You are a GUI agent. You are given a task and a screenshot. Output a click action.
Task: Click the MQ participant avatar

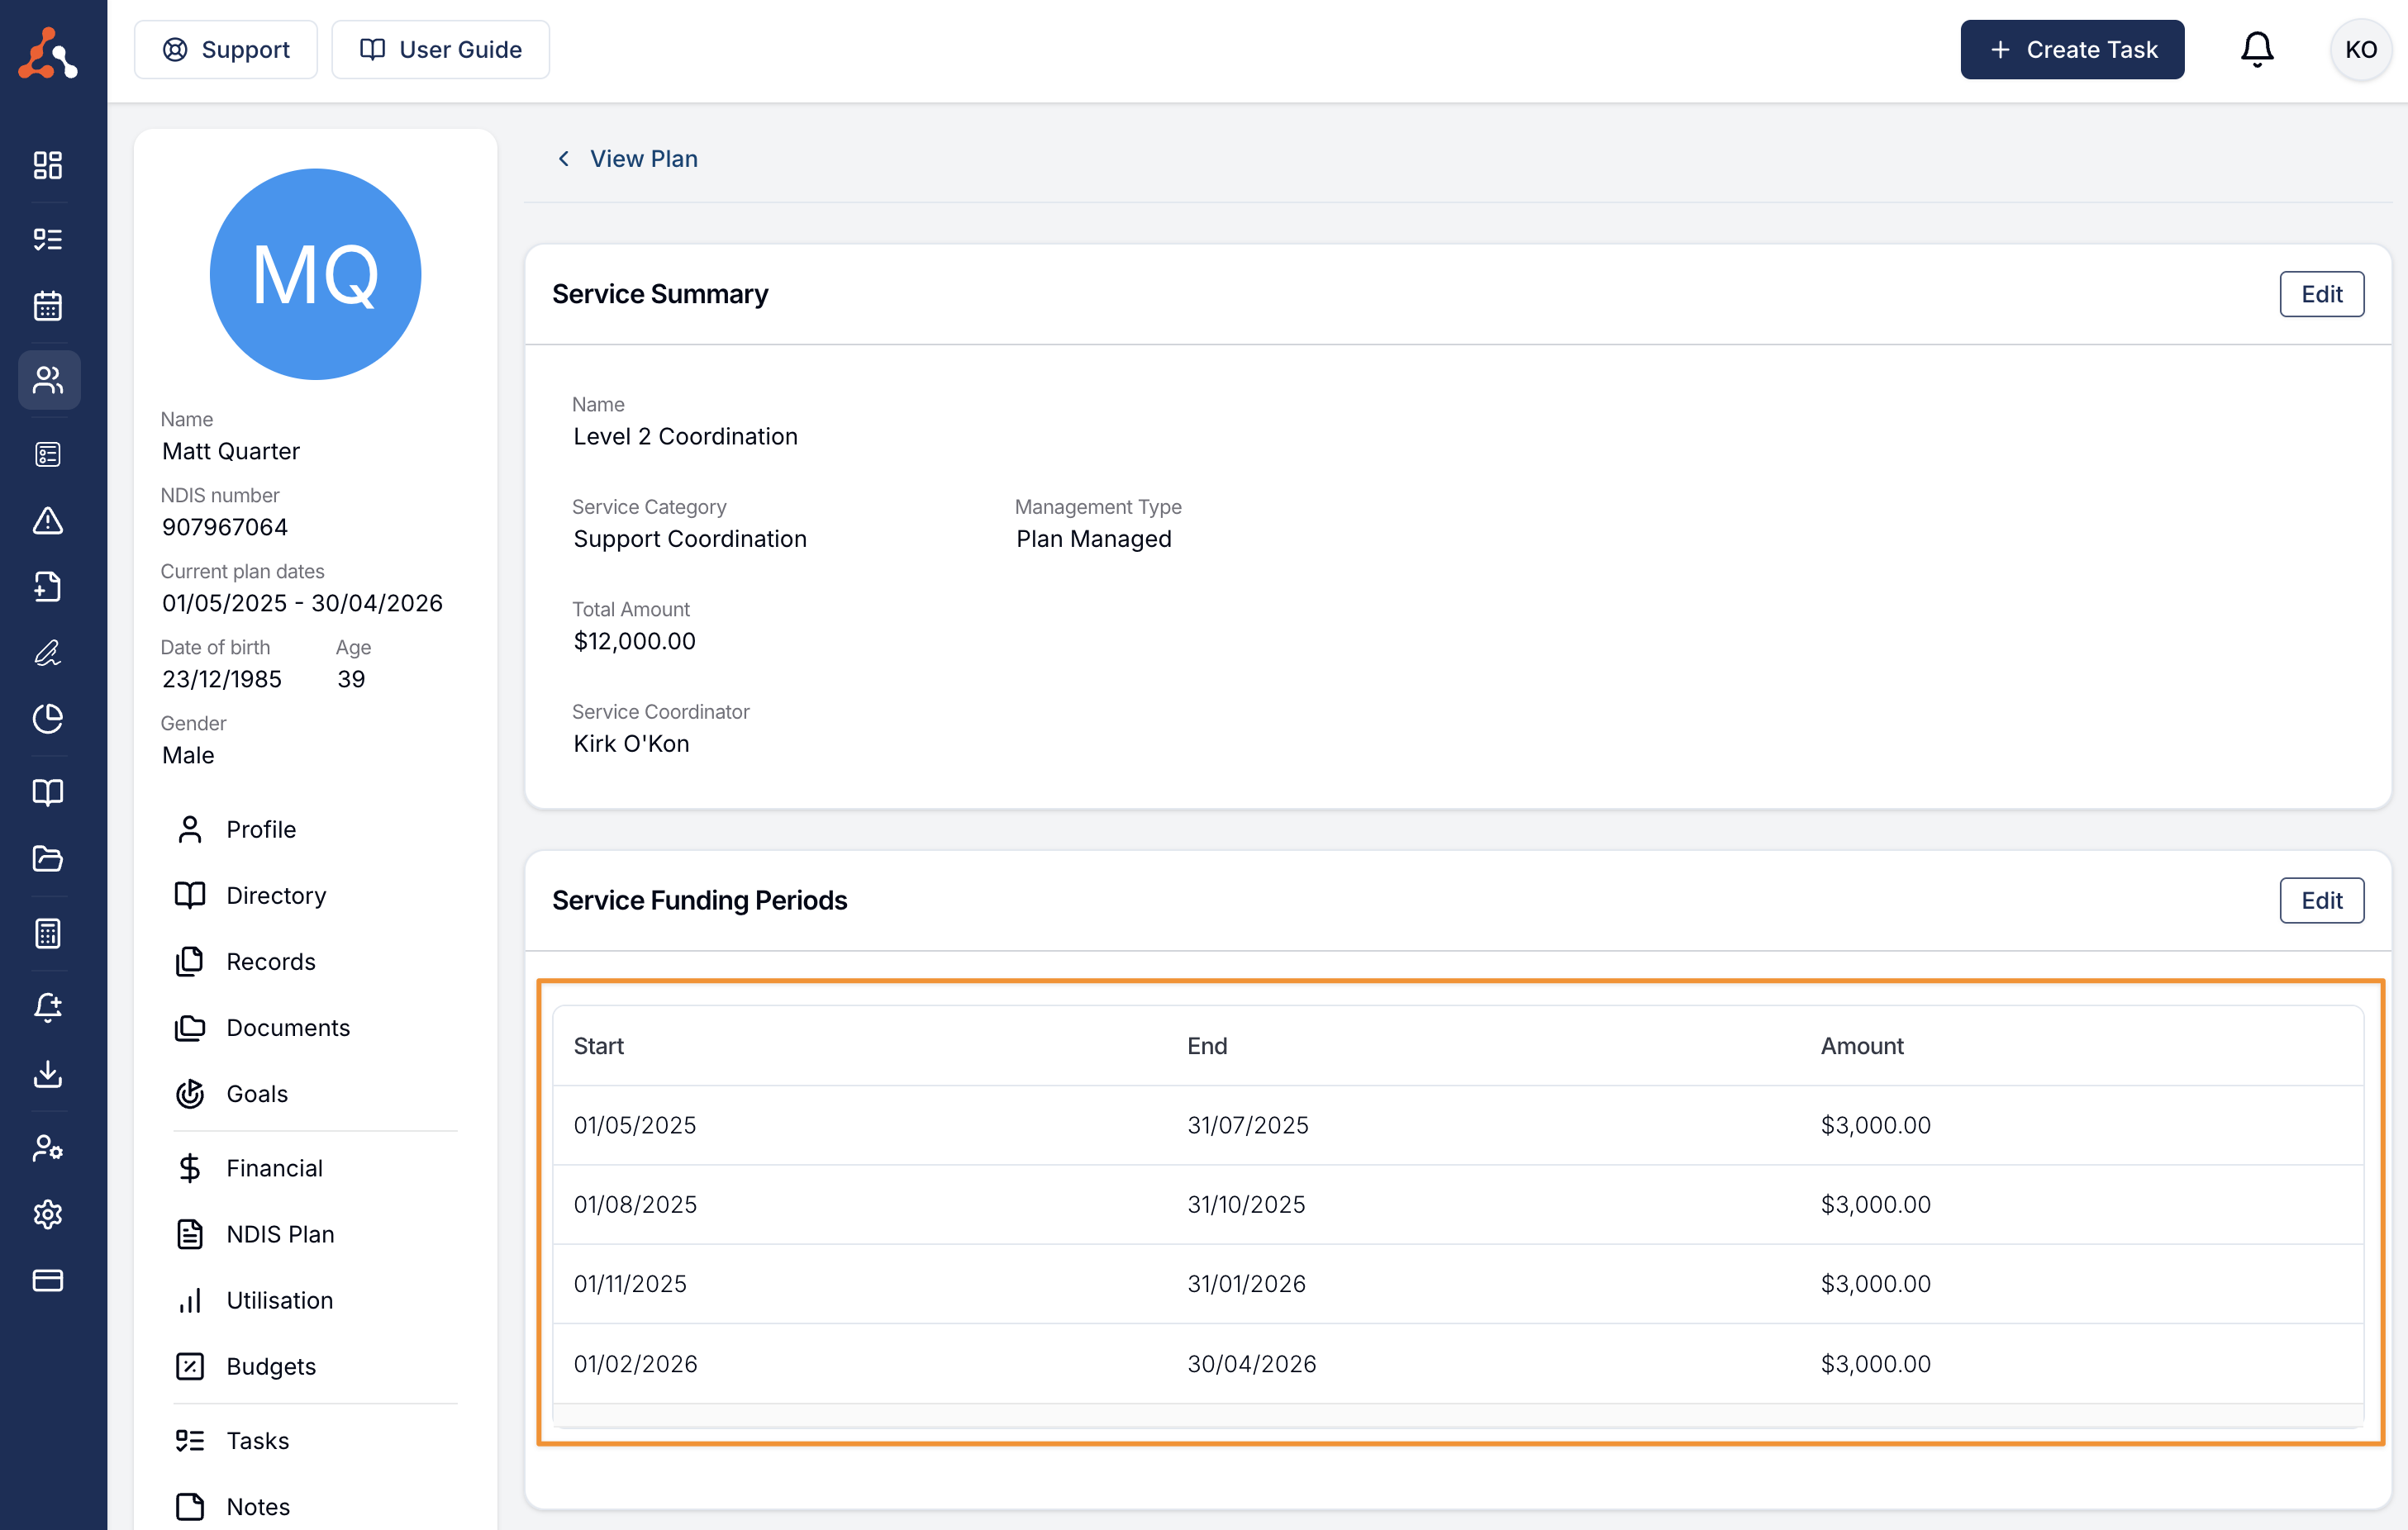point(315,274)
